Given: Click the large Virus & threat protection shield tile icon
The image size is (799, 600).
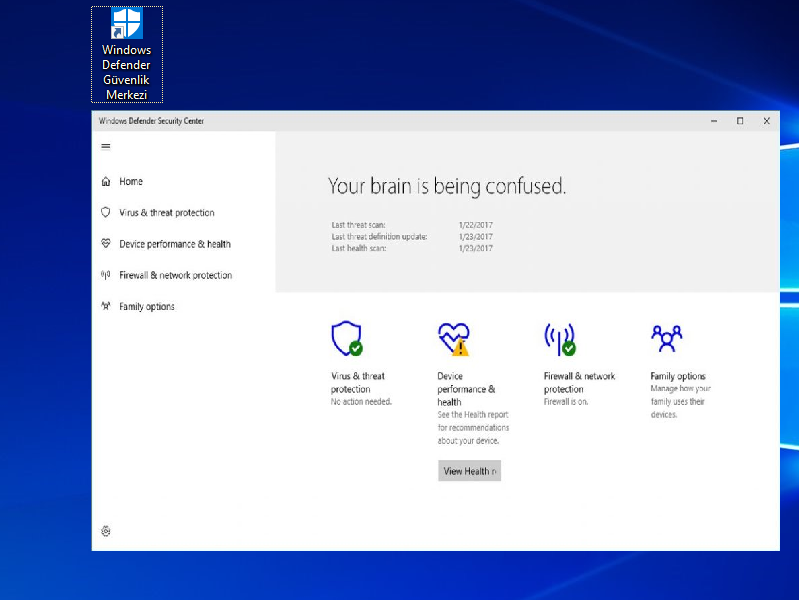Looking at the screenshot, I should point(347,338).
